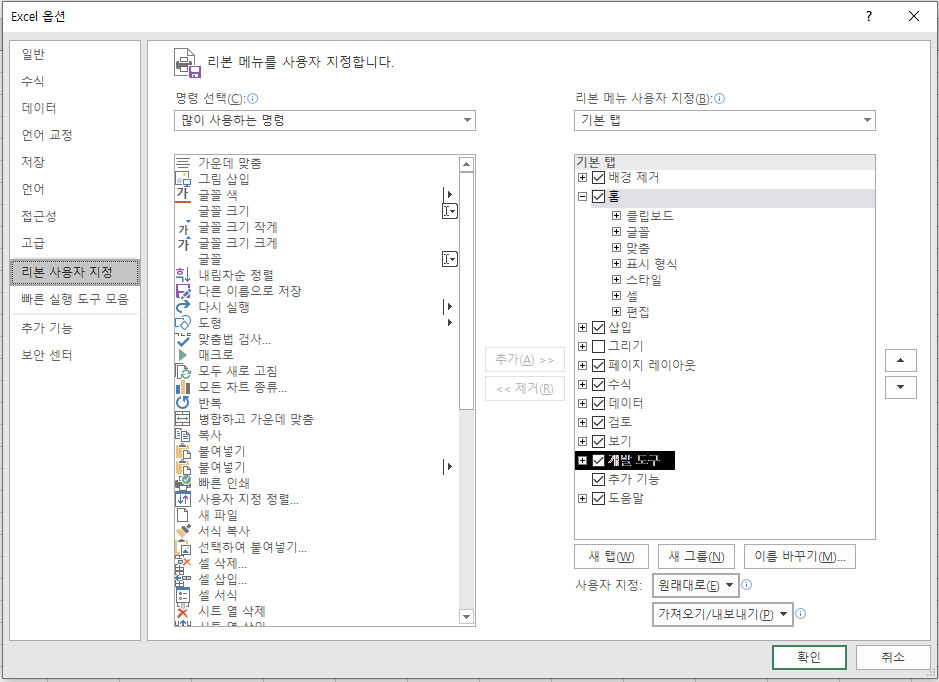Toggle the 데이터 tab checkbox
This screenshot has width=939, height=682.
(x=598, y=404)
